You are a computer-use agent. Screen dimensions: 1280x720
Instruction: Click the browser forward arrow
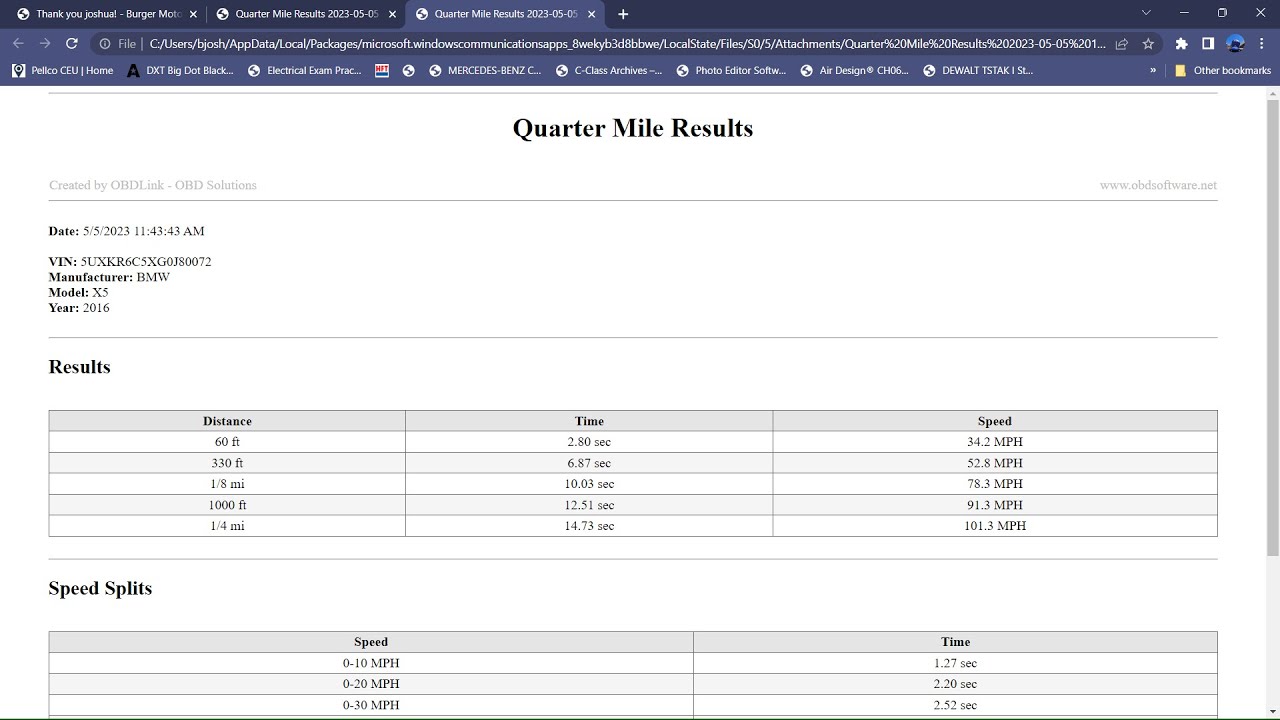[45, 44]
